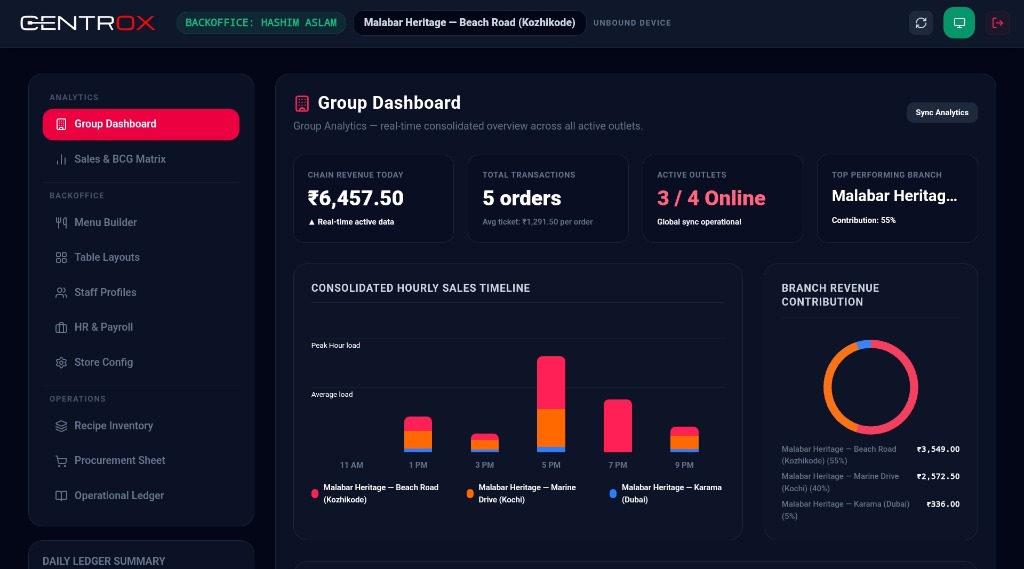View the Operational Ledger
This screenshot has width=1024, height=569.
[141, 496]
